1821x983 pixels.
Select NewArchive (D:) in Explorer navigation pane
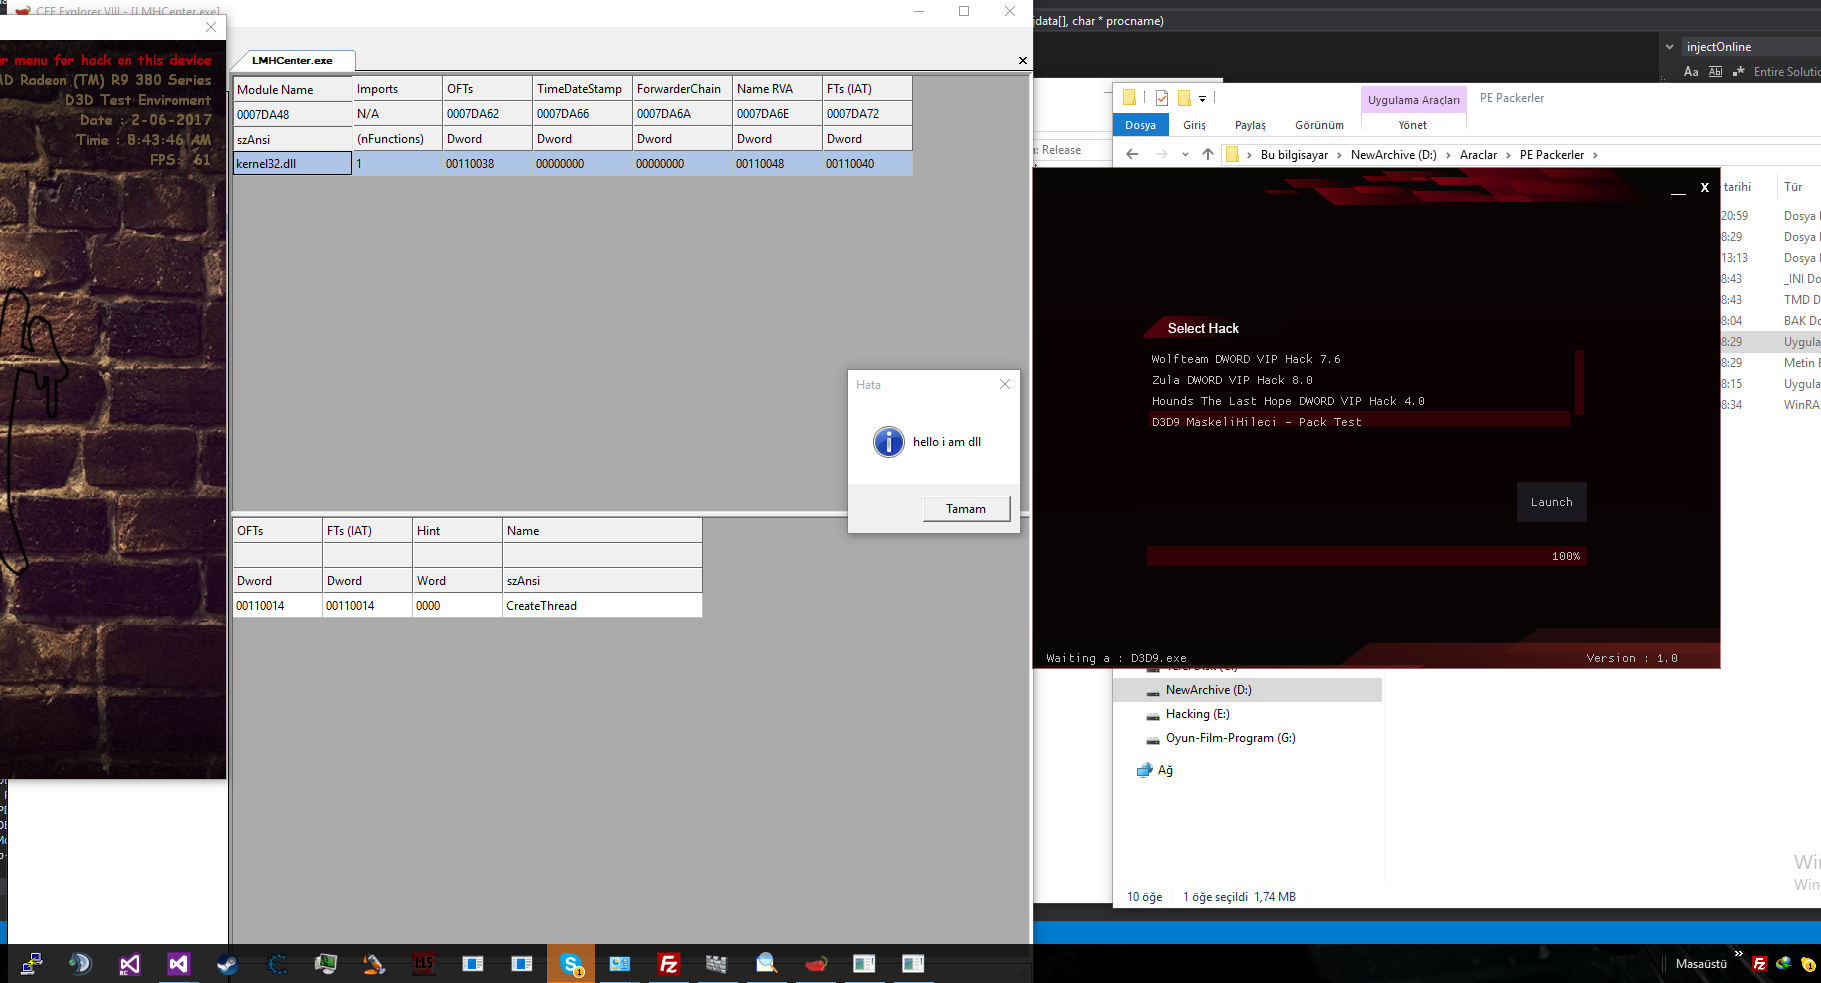pyautogui.click(x=1248, y=690)
